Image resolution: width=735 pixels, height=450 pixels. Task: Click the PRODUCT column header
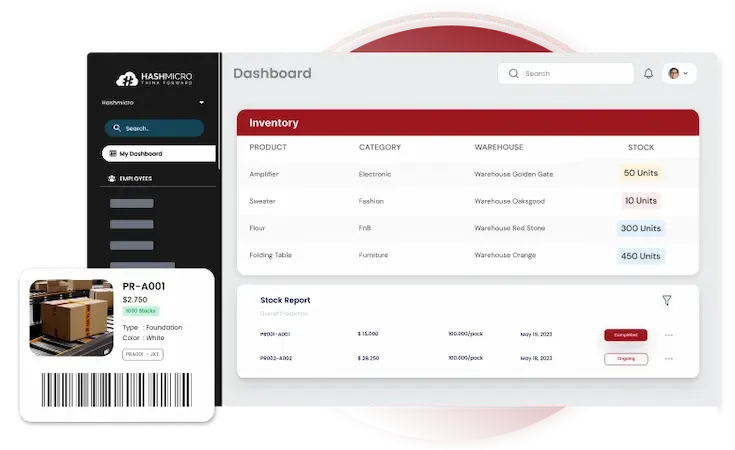[268, 147]
